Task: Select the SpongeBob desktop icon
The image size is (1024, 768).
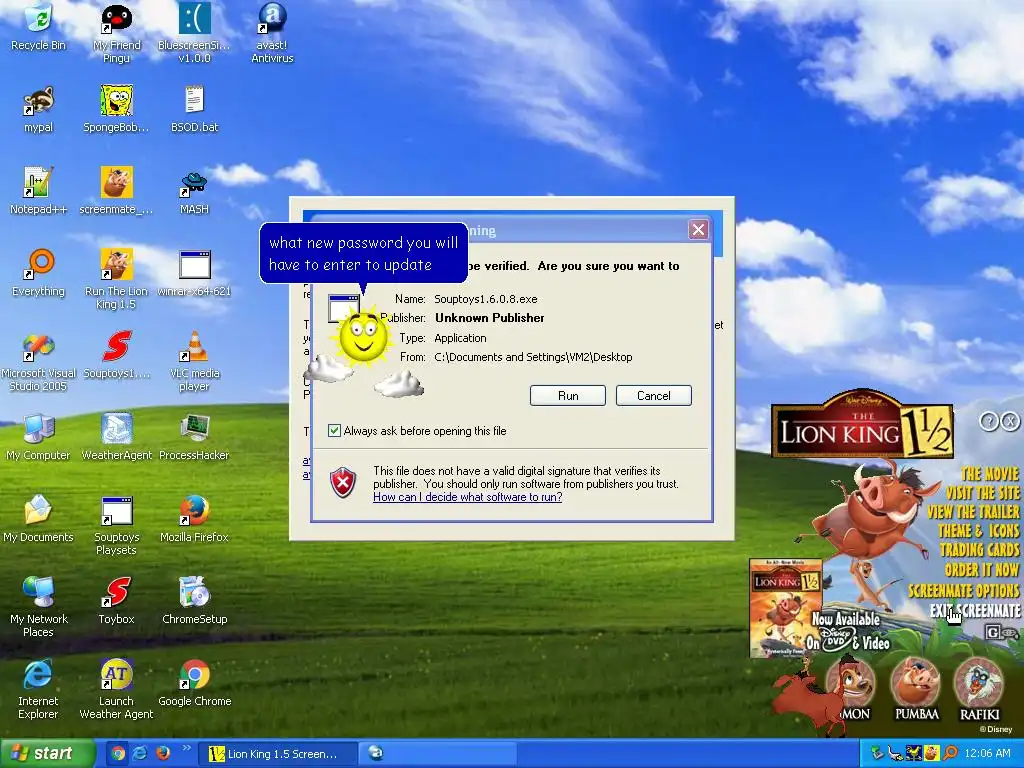Action: [x=116, y=109]
